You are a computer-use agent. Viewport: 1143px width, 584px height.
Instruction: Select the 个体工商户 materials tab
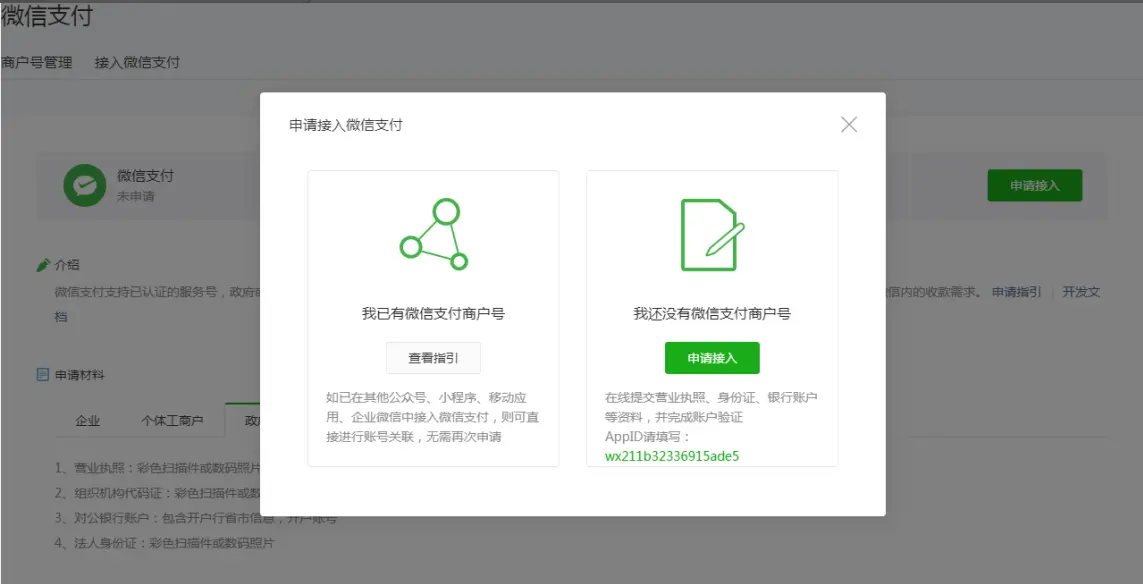tap(171, 421)
